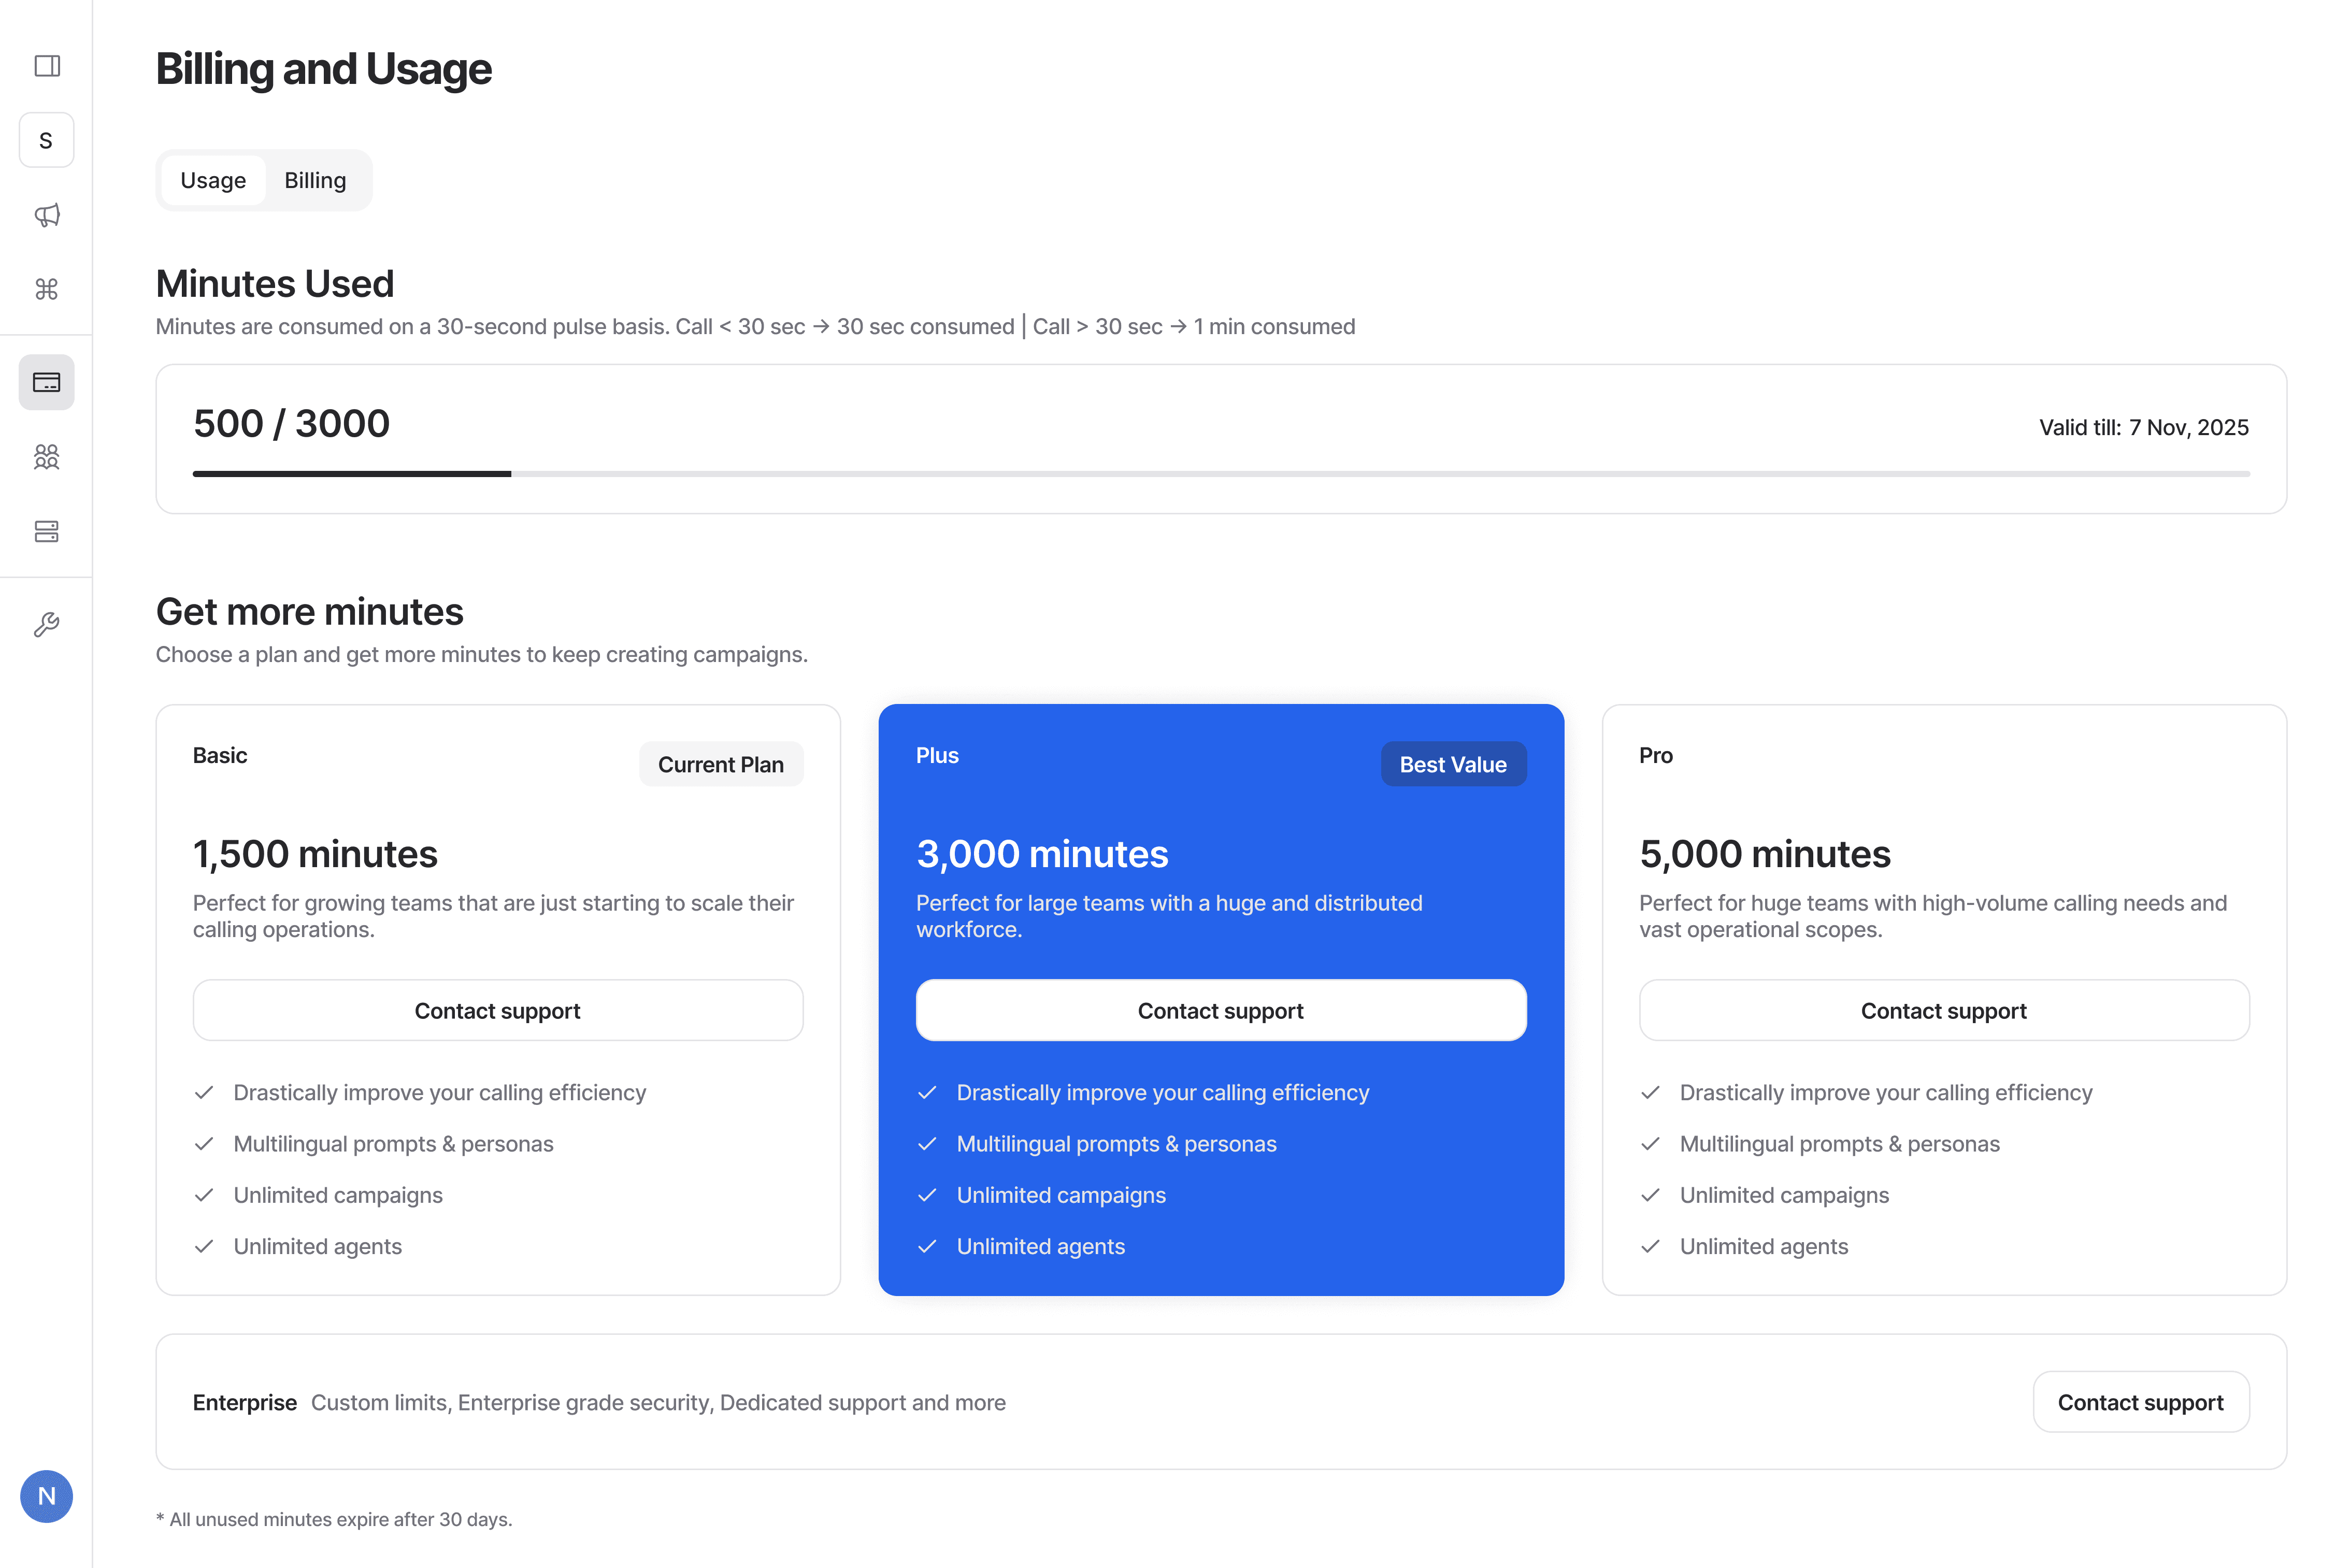This screenshot has height=1568, width=2350.
Task: Toggle the sidebar panel icon
Action: 47,66
